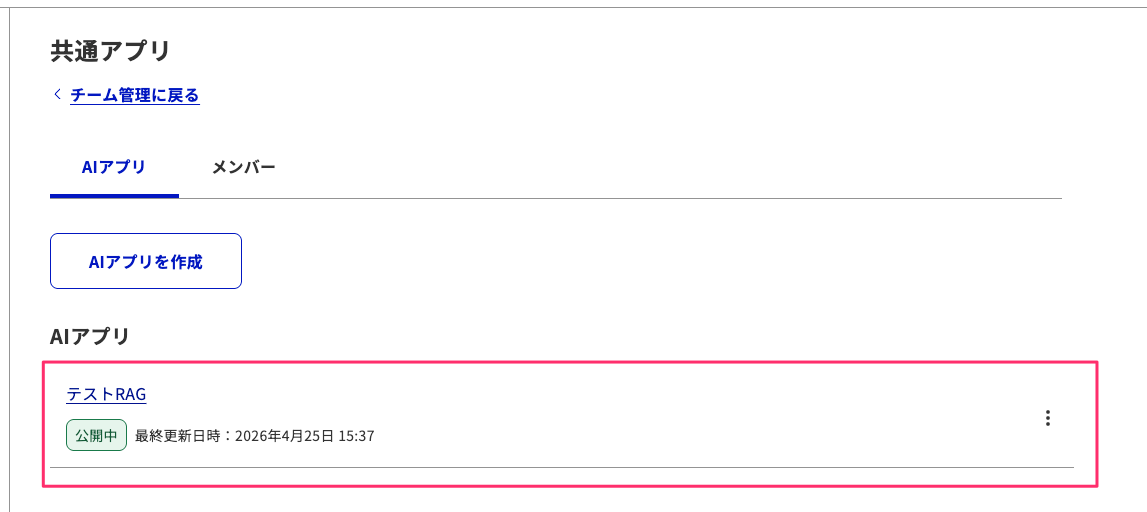Screen dimensions: 1147x512
Task: Select the AIアプリ tab
Action: (x=114, y=167)
